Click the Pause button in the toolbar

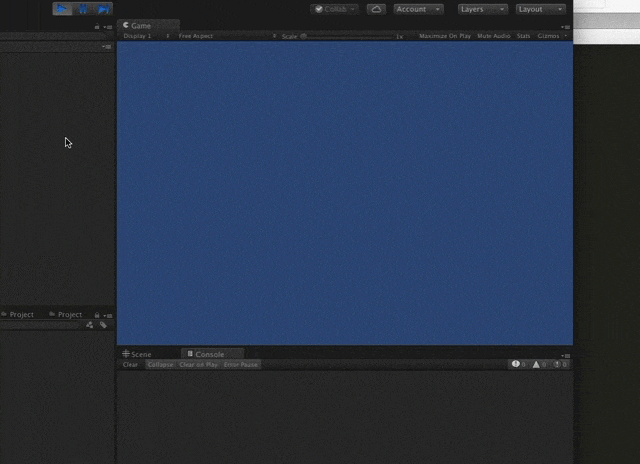click(x=83, y=9)
